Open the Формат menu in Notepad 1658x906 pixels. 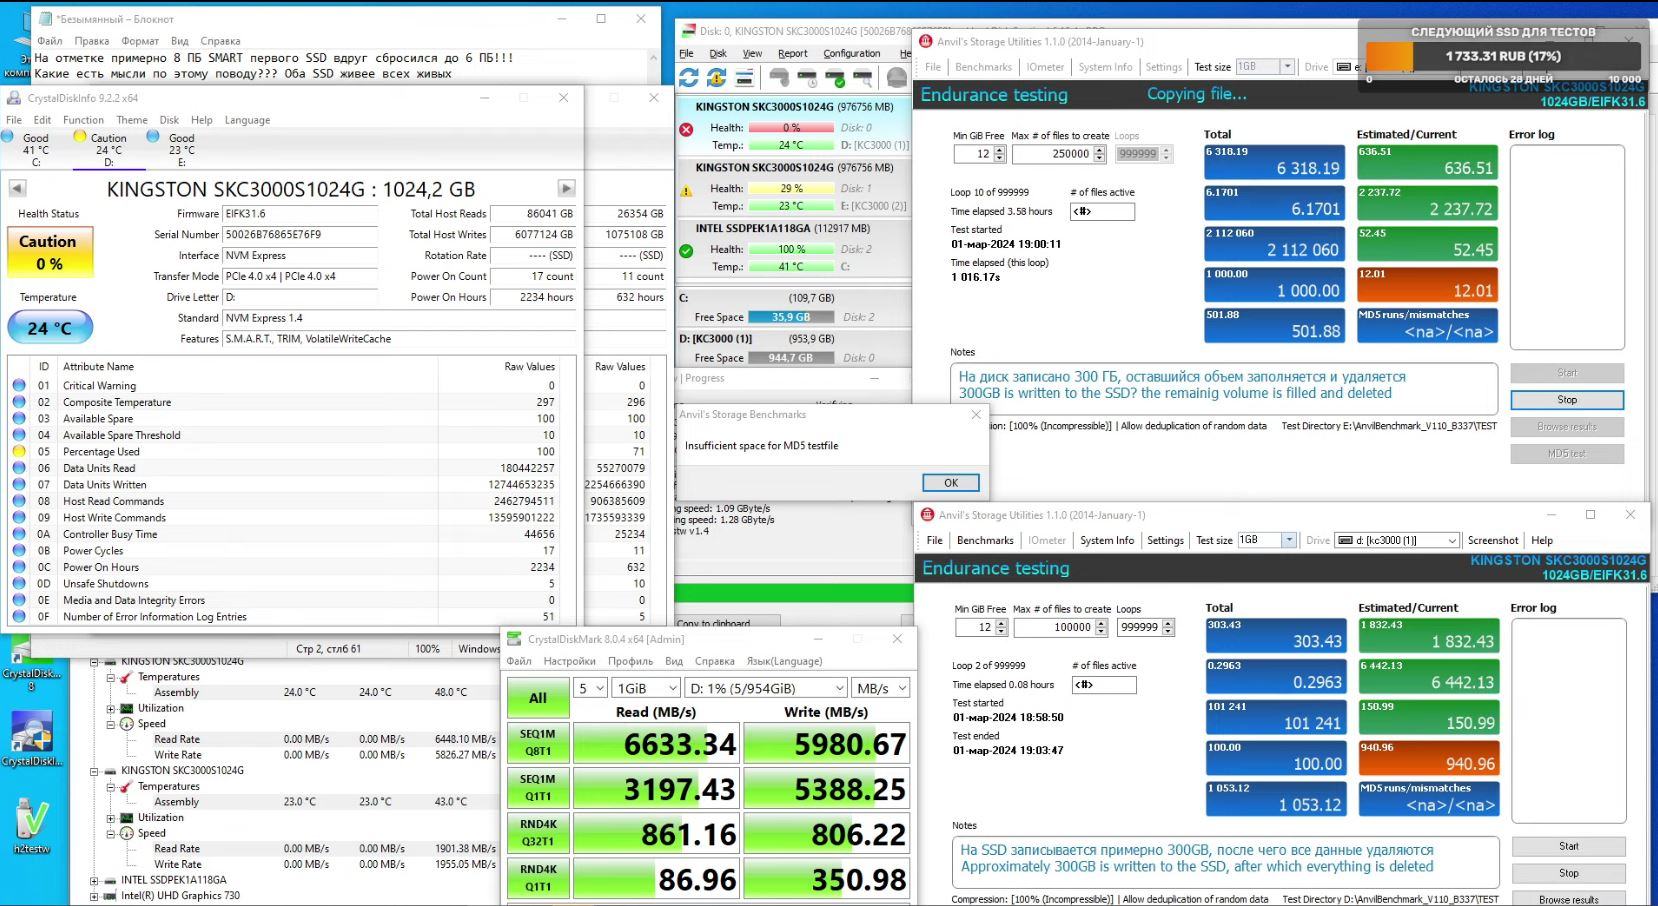click(x=140, y=41)
